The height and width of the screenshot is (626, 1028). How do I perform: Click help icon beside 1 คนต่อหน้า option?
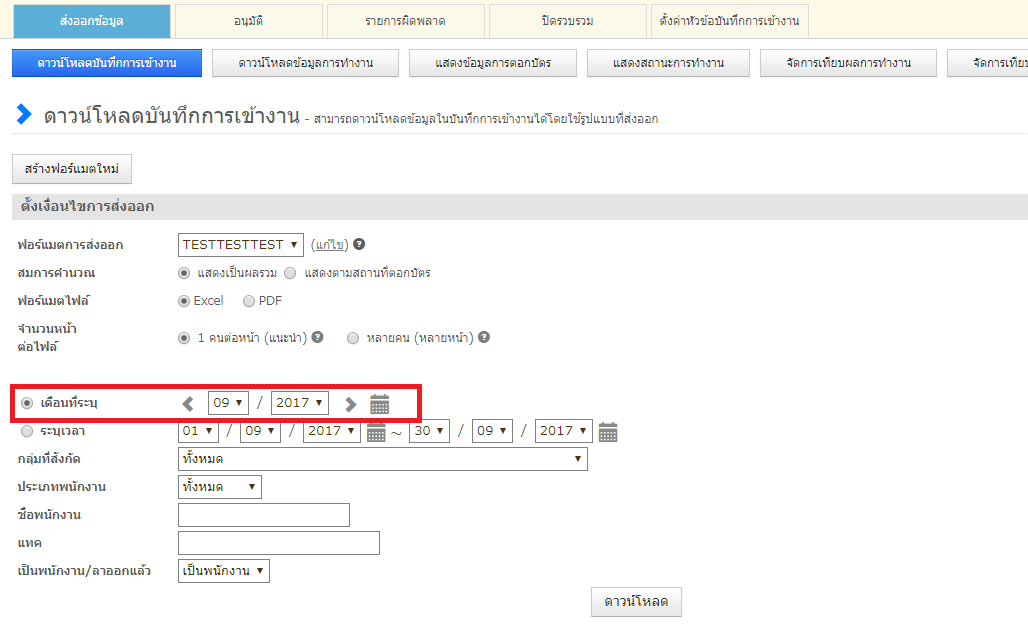point(317,338)
